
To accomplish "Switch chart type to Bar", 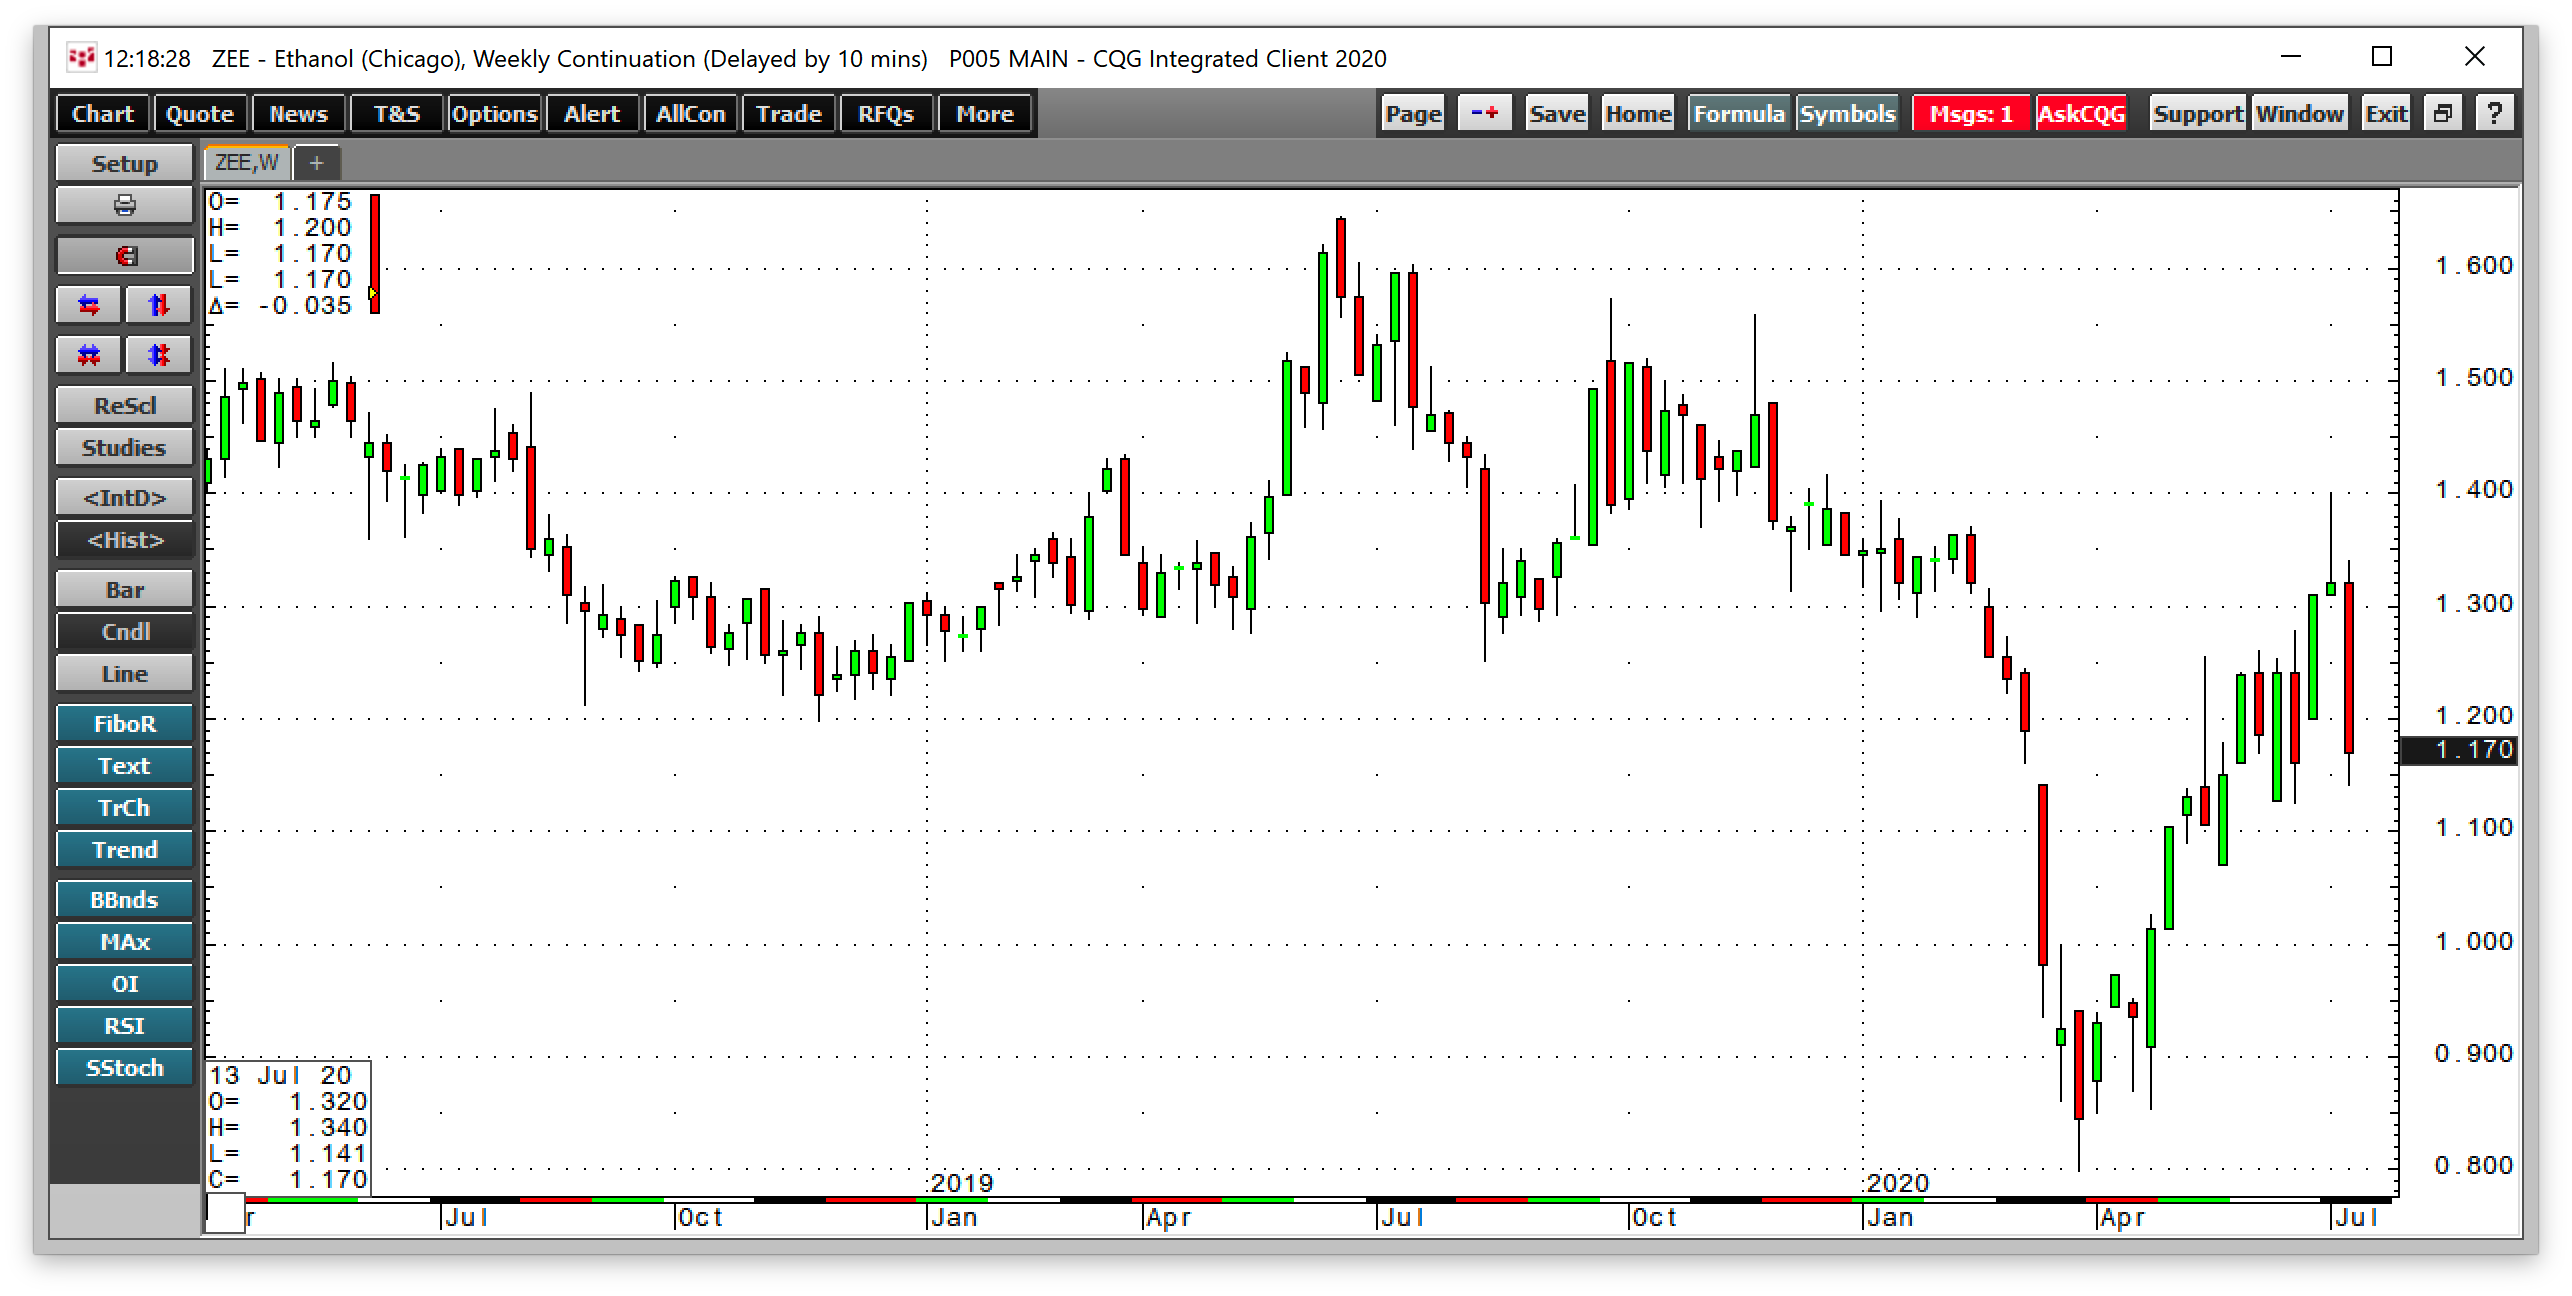I will 124,590.
